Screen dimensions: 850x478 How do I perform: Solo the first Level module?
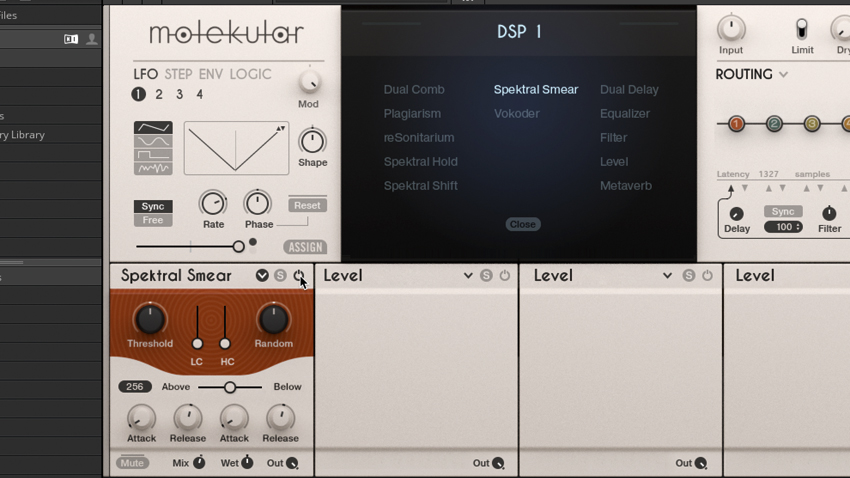click(486, 275)
